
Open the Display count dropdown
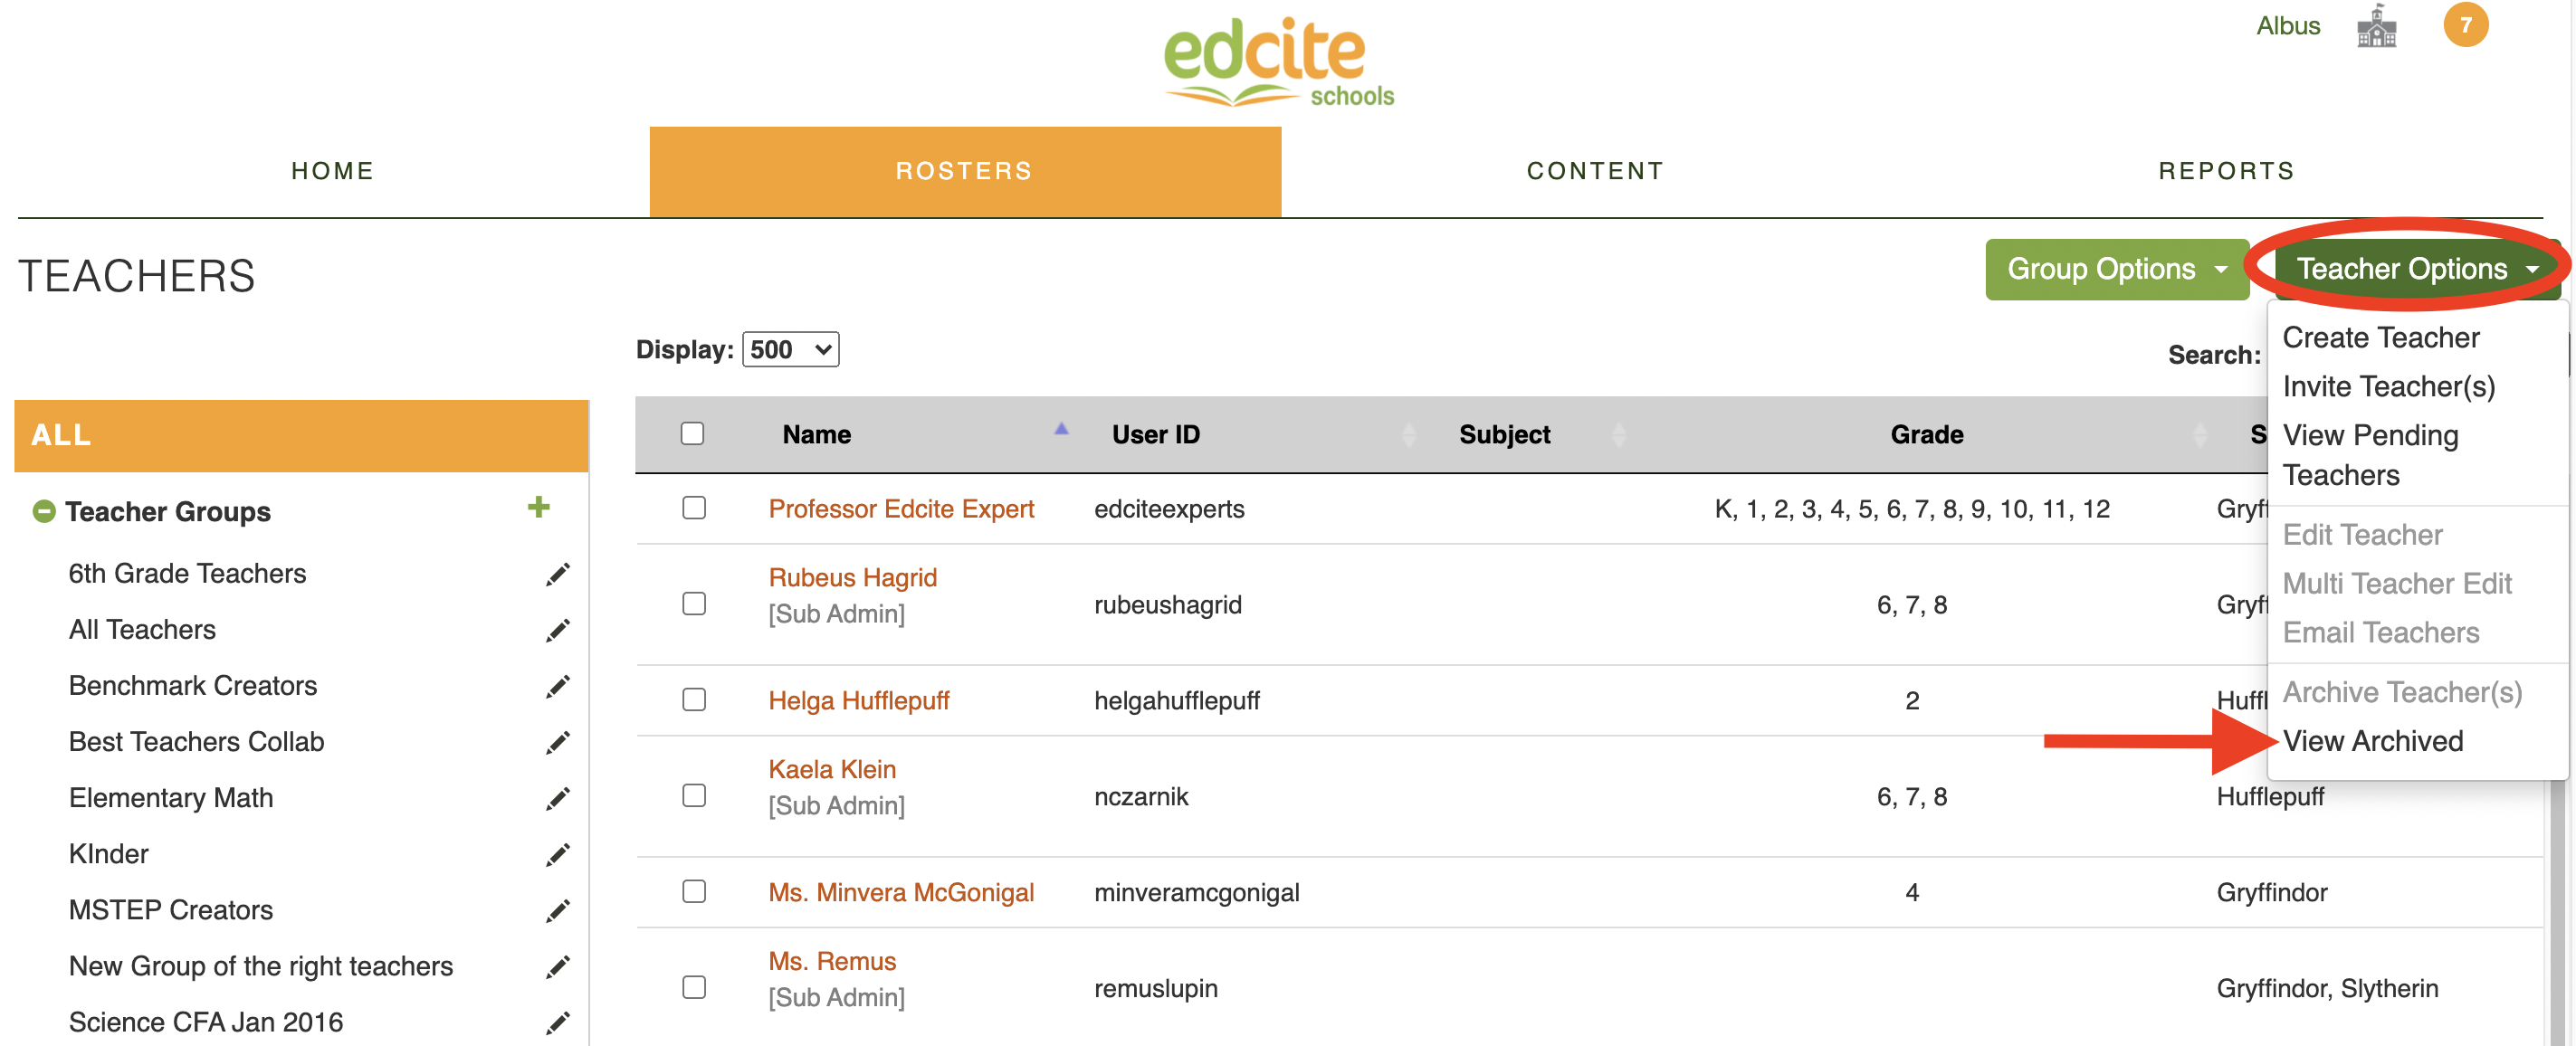pyautogui.click(x=790, y=349)
